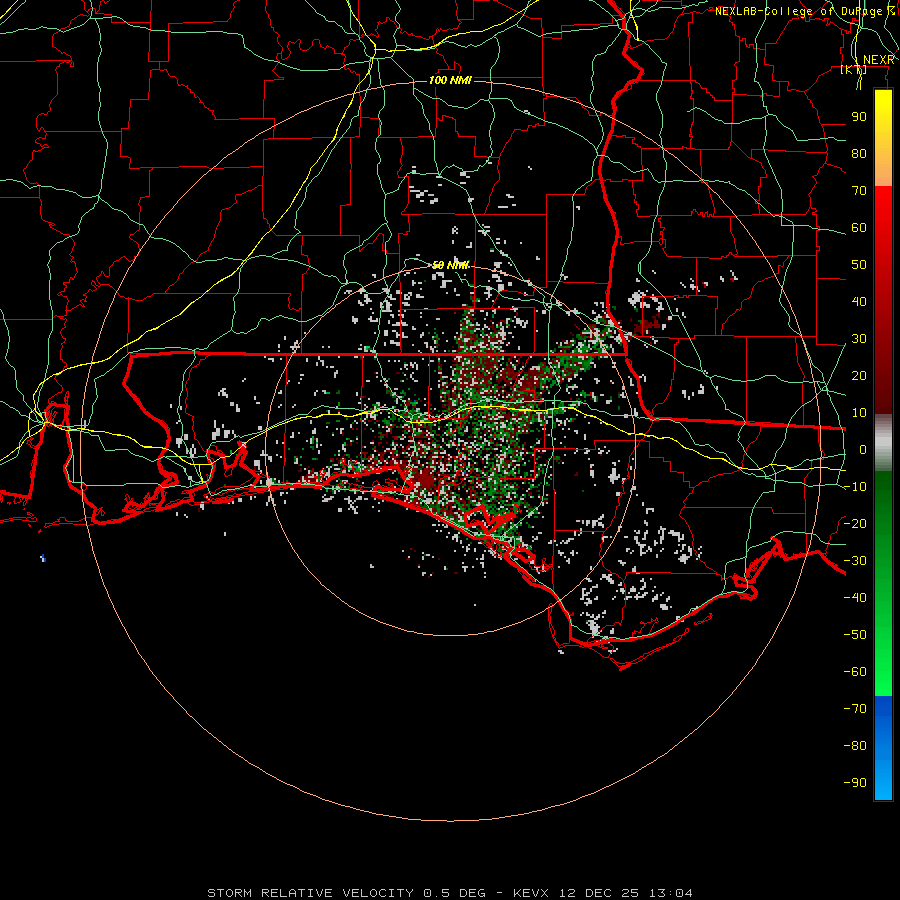
Task: Click the 20 value on the velocity scale
Action: 859,376
